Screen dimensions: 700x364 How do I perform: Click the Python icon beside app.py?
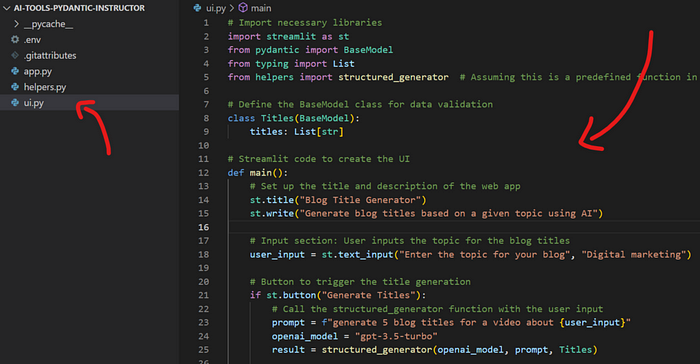pyautogui.click(x=15, y=71)
